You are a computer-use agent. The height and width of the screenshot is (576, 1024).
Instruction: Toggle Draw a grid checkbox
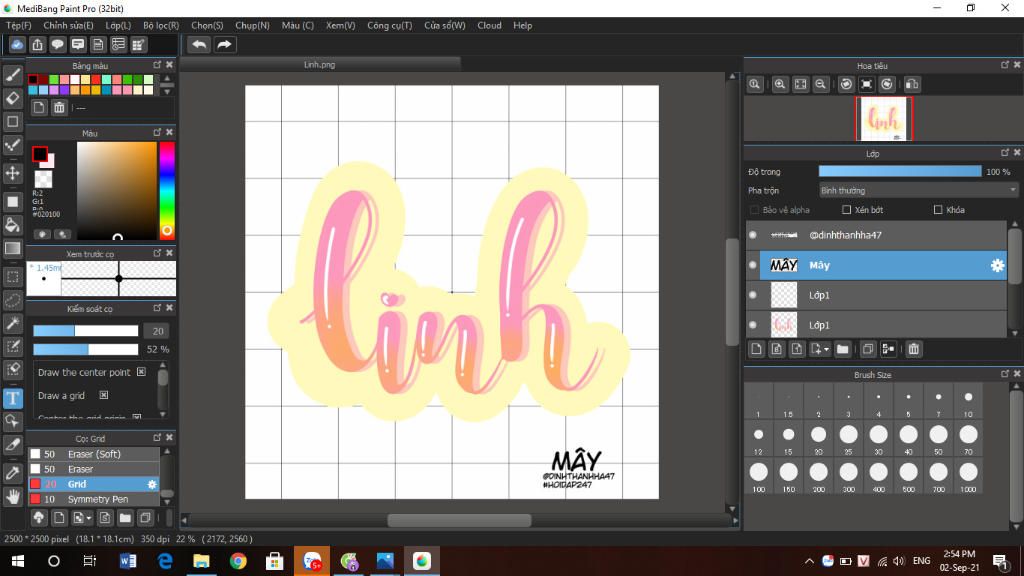(x=103, y=395)
